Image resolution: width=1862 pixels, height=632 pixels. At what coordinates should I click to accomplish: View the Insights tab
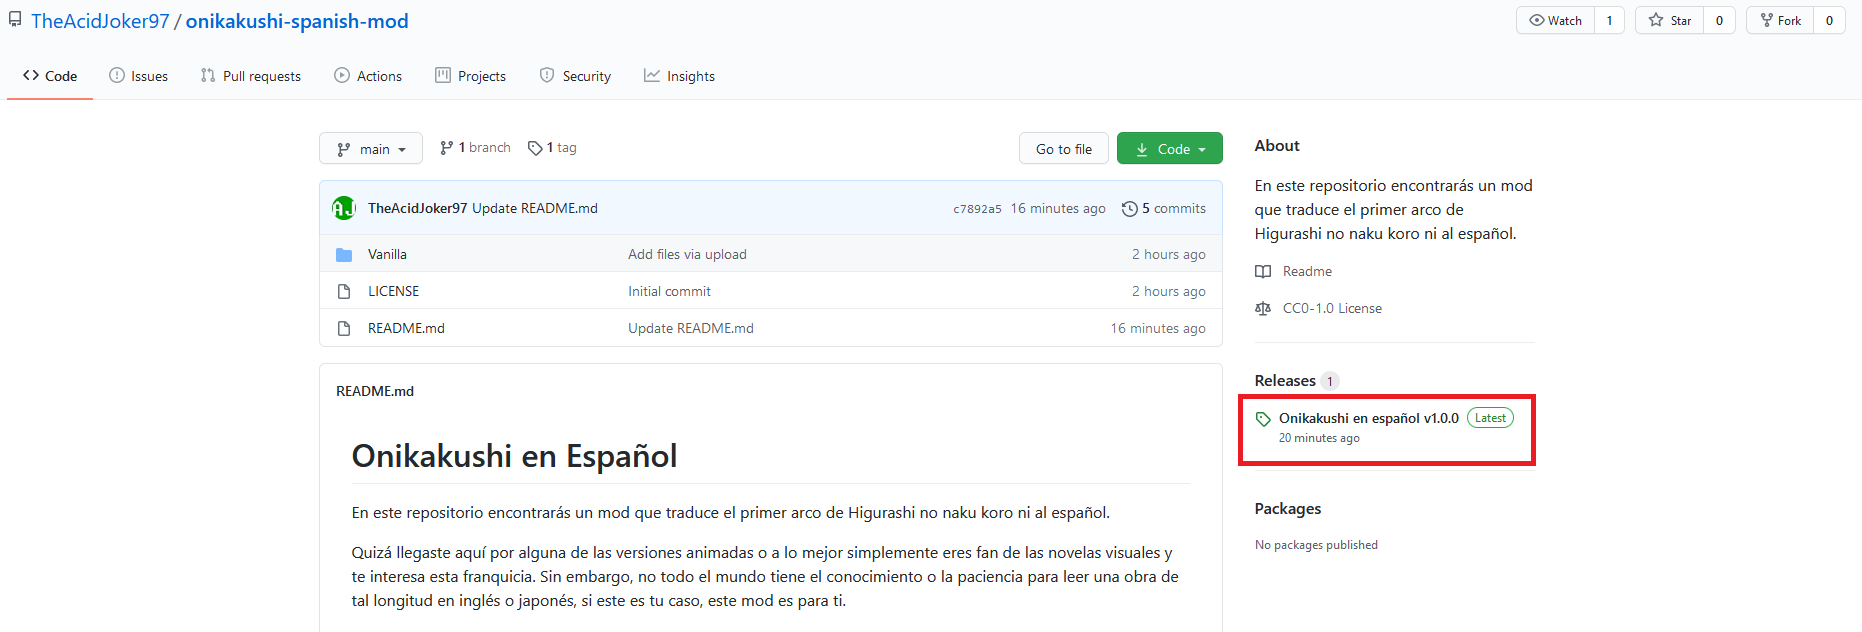679,76
